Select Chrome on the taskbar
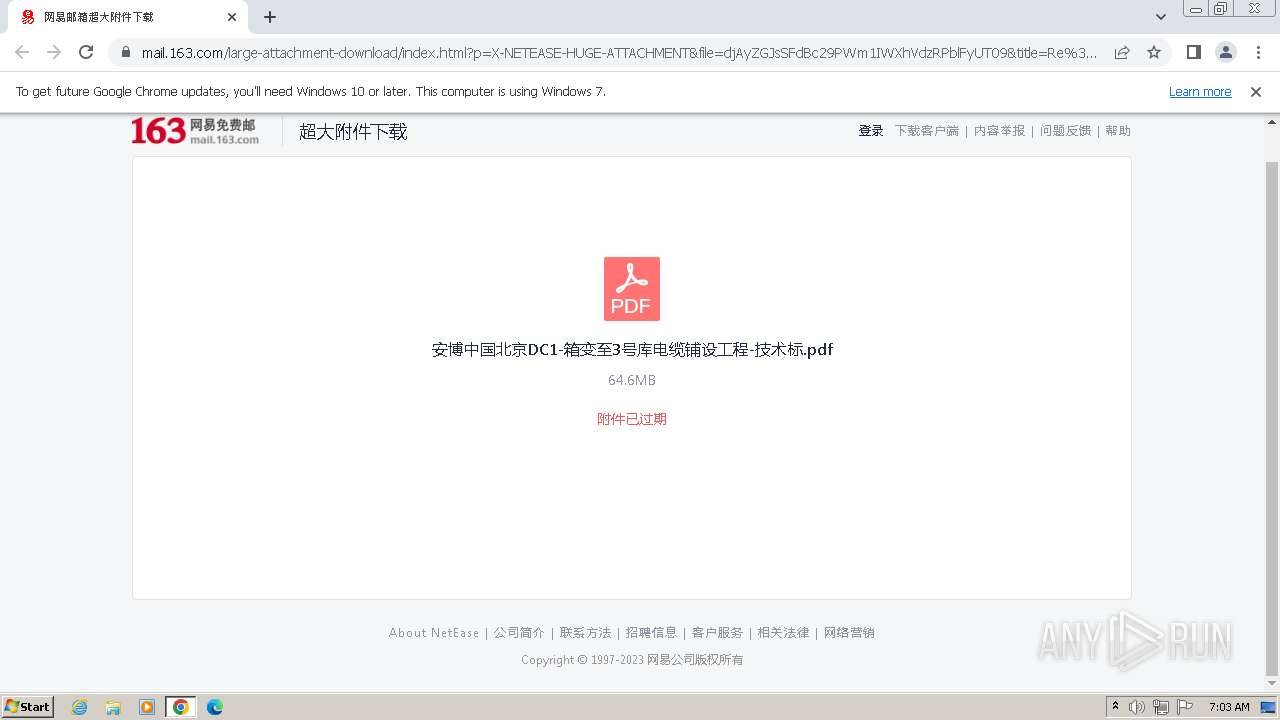The image size is (1280, 720). tap(181, 707)
